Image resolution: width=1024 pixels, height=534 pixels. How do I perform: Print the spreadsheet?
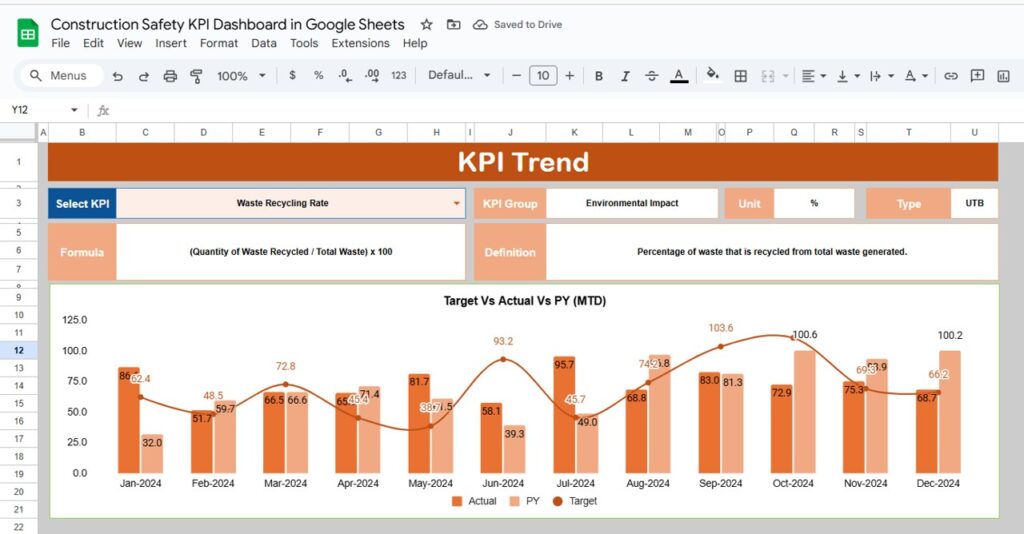(x=170, y=76)
